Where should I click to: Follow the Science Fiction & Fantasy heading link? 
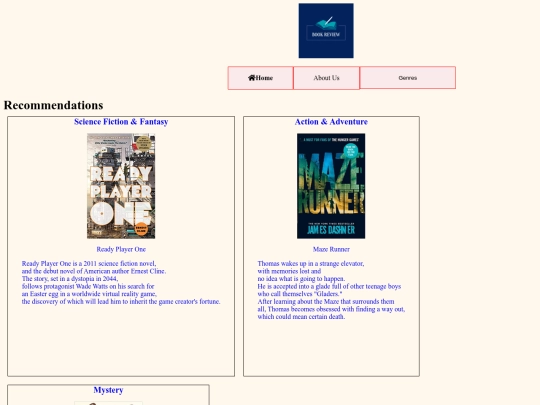pos(121,122)
